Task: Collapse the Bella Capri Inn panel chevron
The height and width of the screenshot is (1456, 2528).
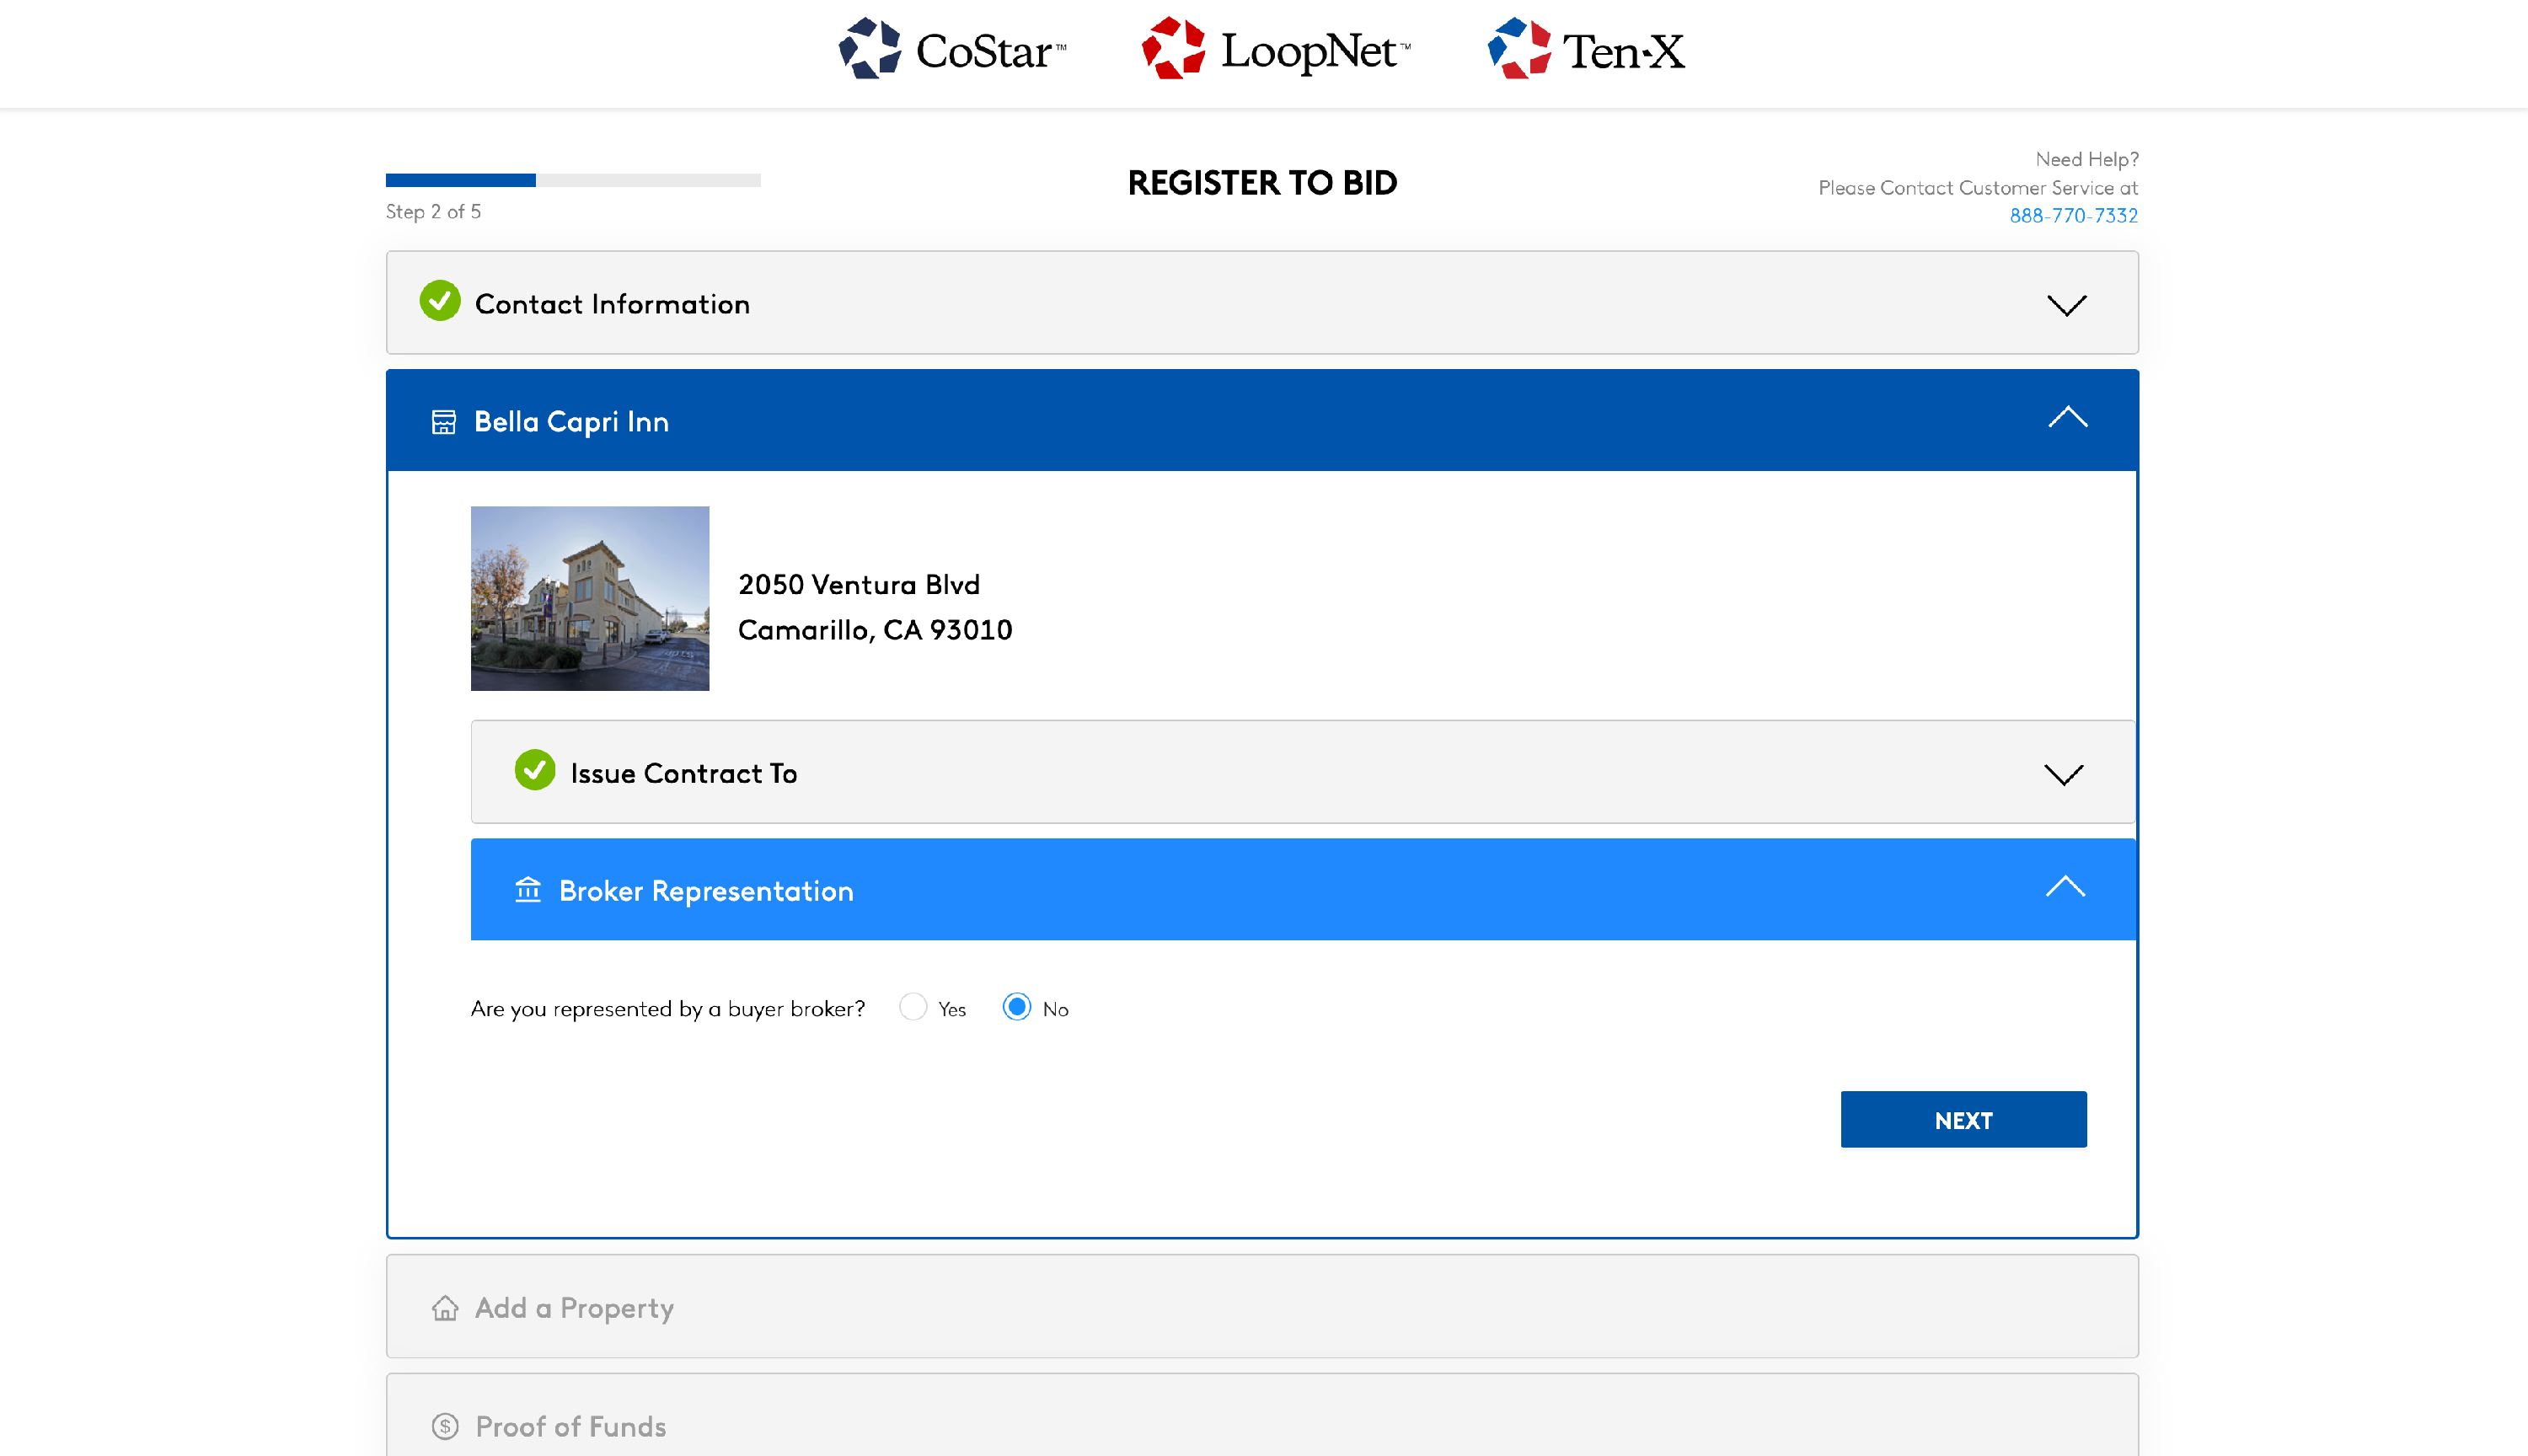Action: coord(2067,418)
